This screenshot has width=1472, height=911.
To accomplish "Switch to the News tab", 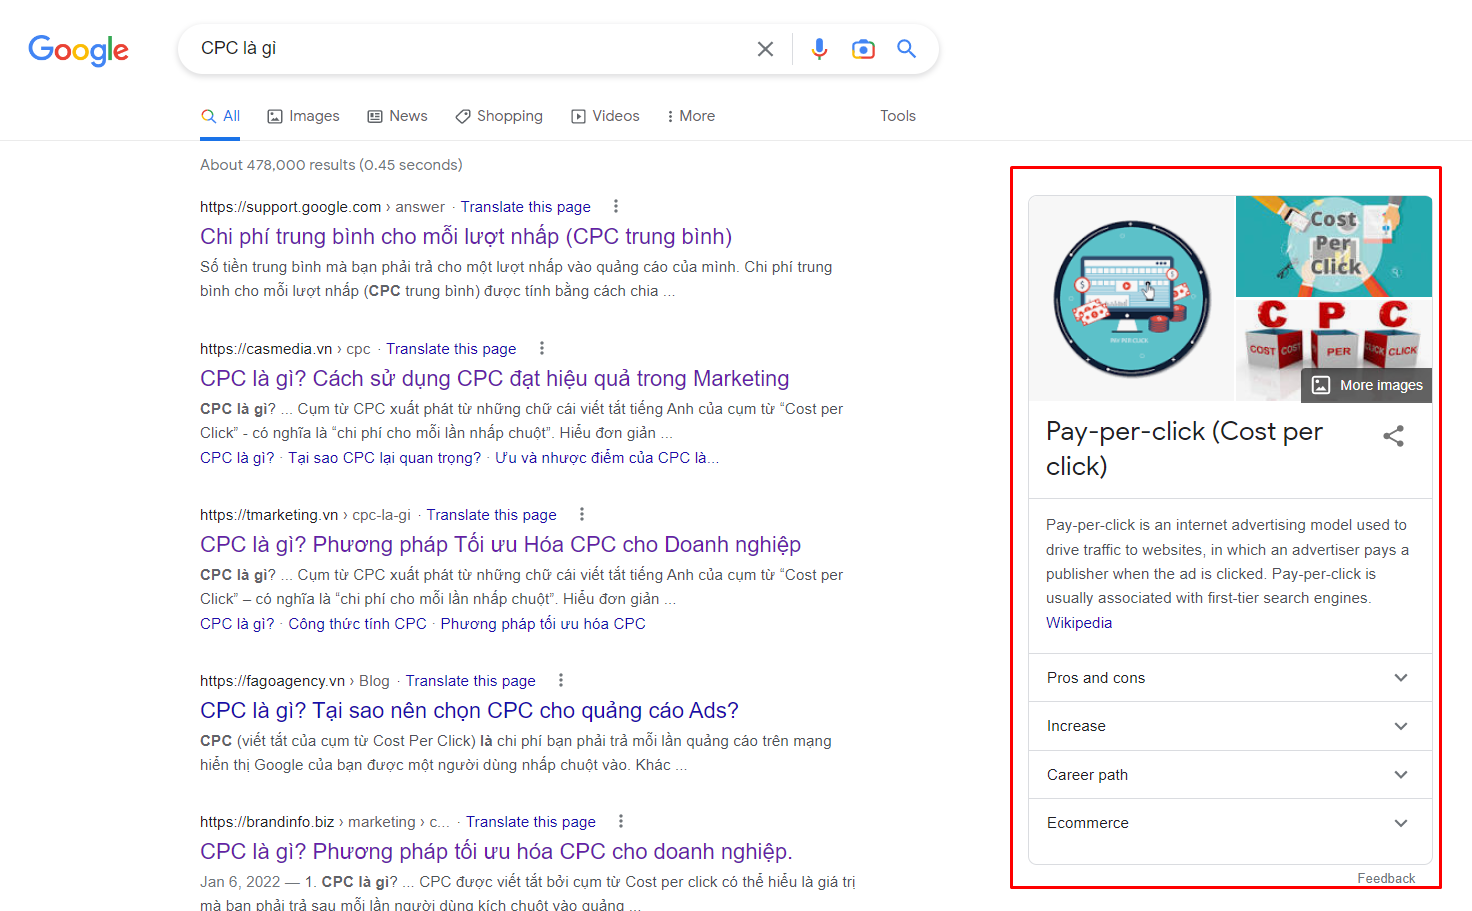I will point(397,116).
